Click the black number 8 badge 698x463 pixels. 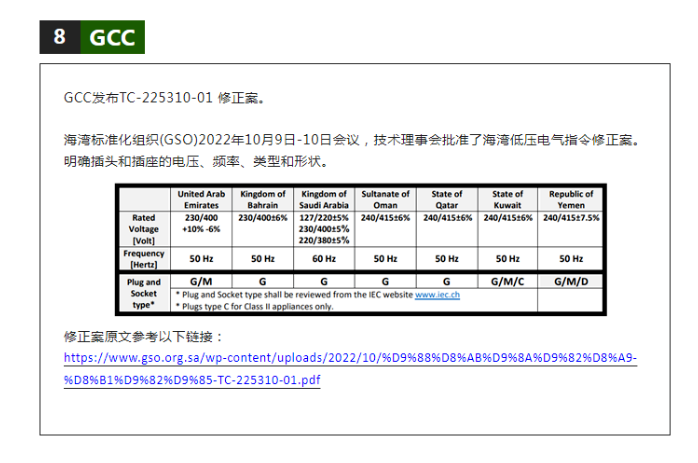[59, 37]
